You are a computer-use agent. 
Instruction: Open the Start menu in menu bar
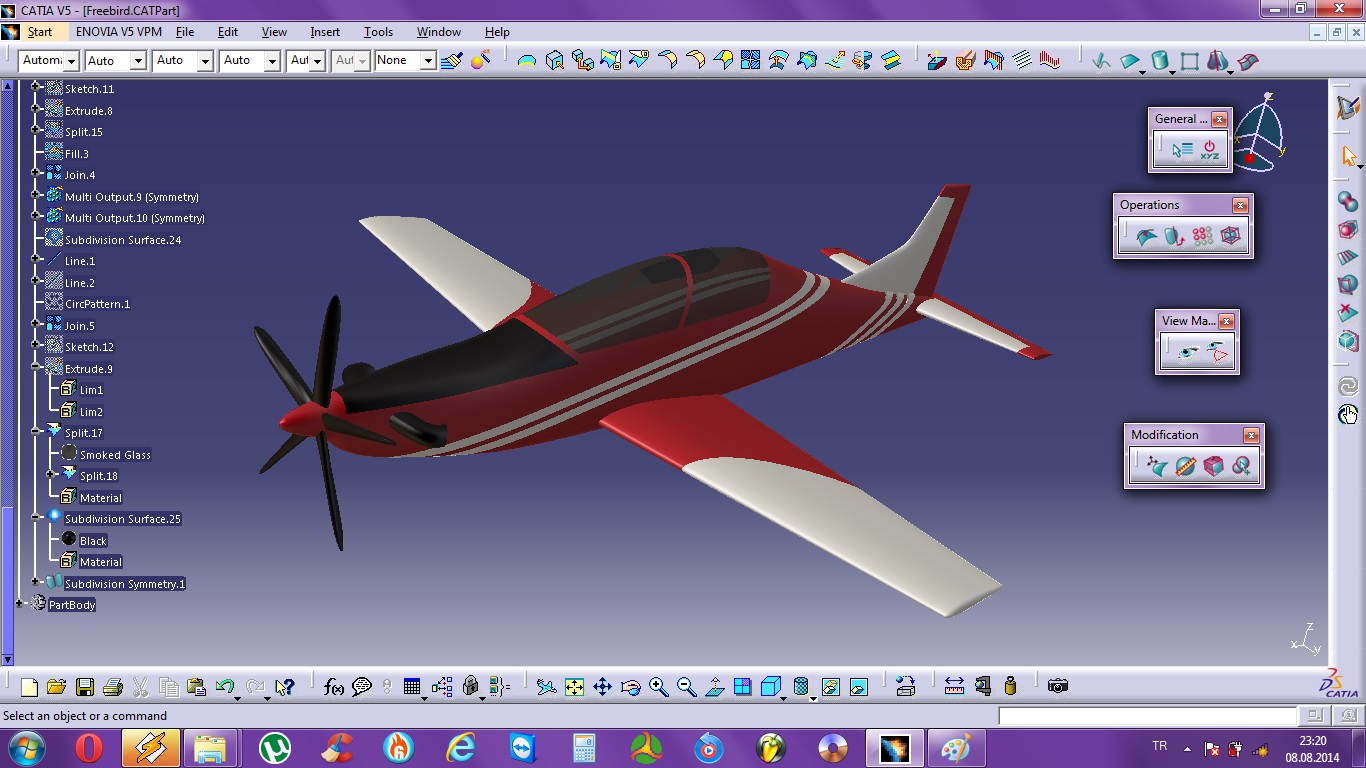click(x=40, y=32)
